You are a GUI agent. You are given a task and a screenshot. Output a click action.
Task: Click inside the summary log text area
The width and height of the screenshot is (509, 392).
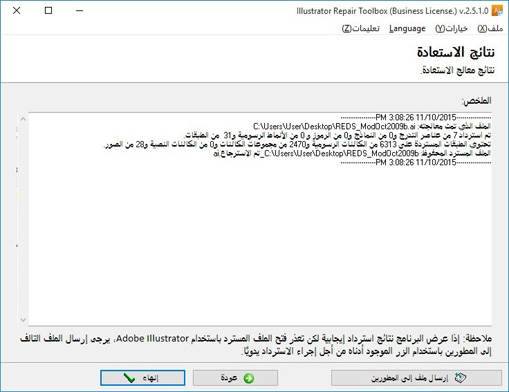(x=260, y=219)
